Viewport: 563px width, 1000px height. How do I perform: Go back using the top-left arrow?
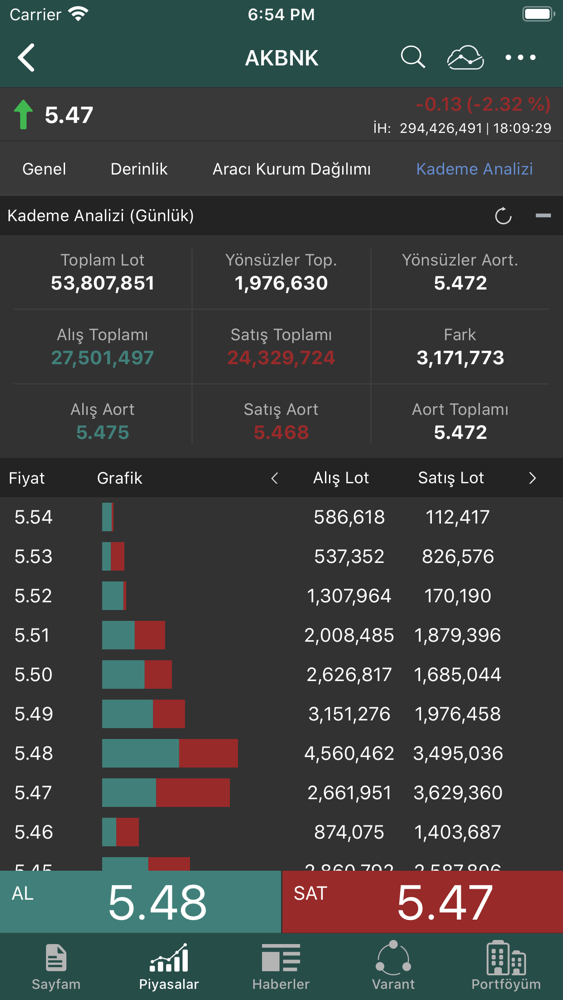pos(26,57)
